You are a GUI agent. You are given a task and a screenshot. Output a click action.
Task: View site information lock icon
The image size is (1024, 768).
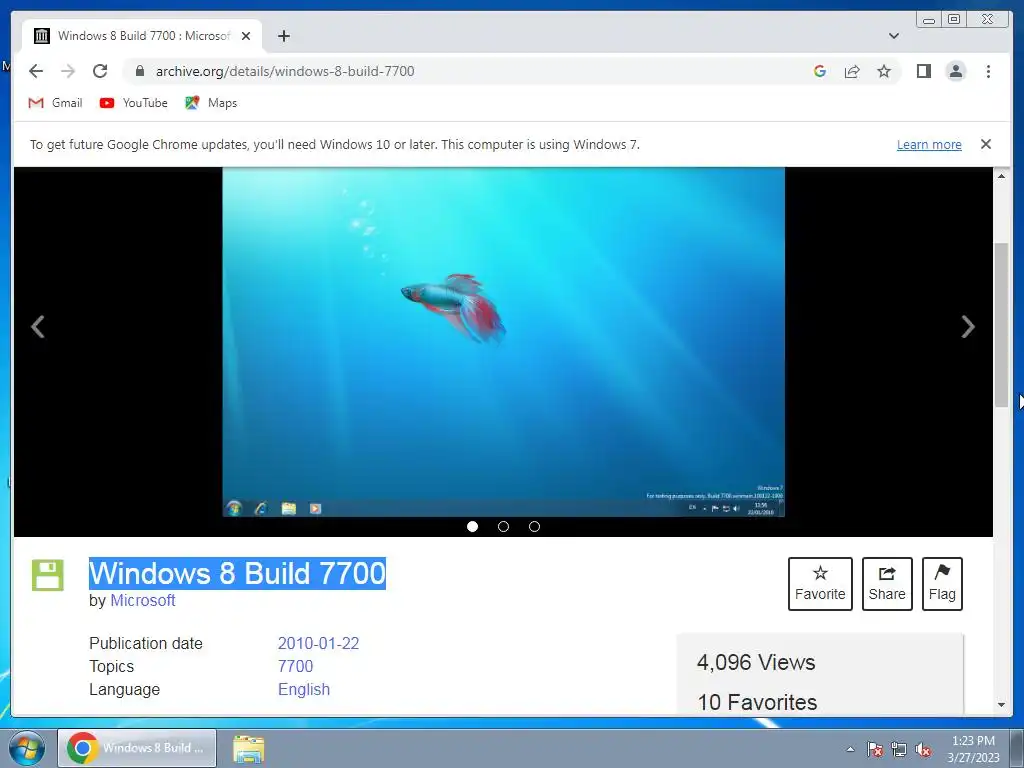click(x=140, y=71)
